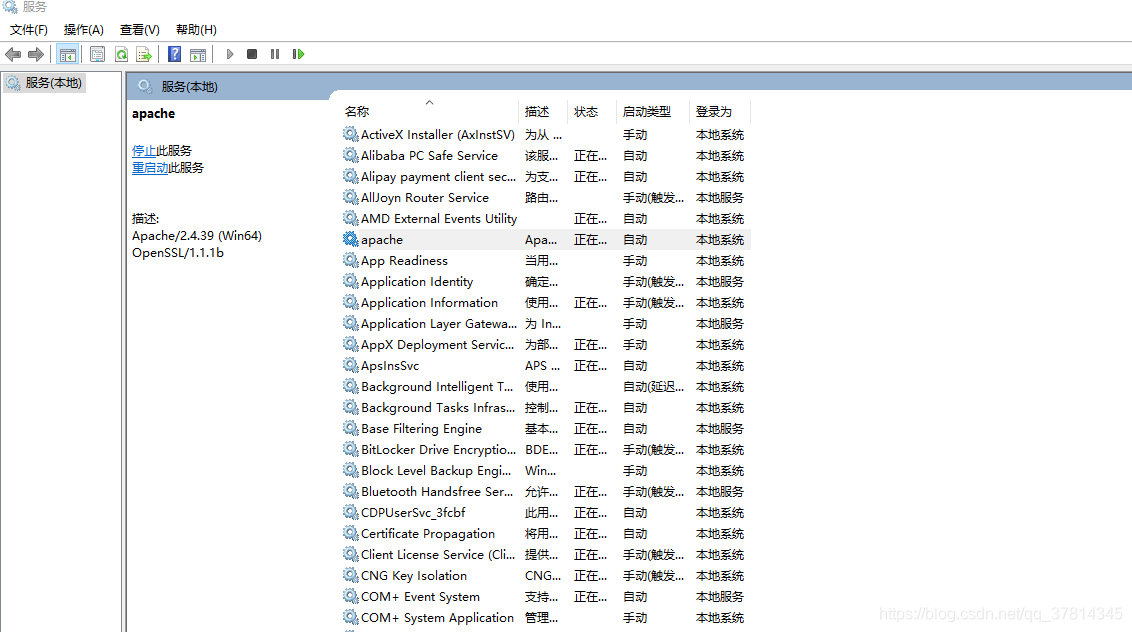Select the BitLocker Drive Encryption service
Screen dimensions: 1132x632
pyautogui.click(x=545, y=449)
